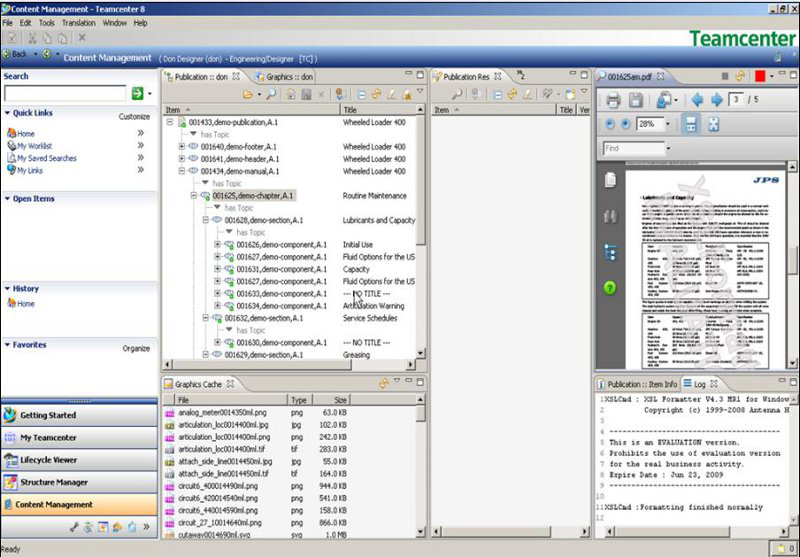800x557 pixels.
Task: Sort Graphics Cache by the Size column header
Action: [x=331, y=400]
